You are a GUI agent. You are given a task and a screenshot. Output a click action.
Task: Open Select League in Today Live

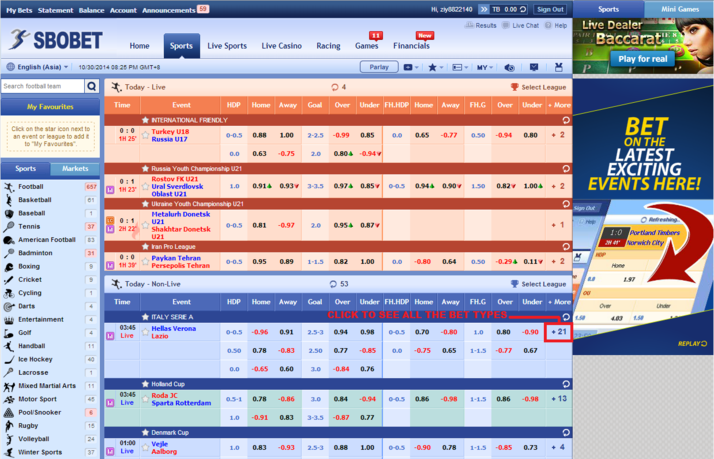tap(538, 87)
